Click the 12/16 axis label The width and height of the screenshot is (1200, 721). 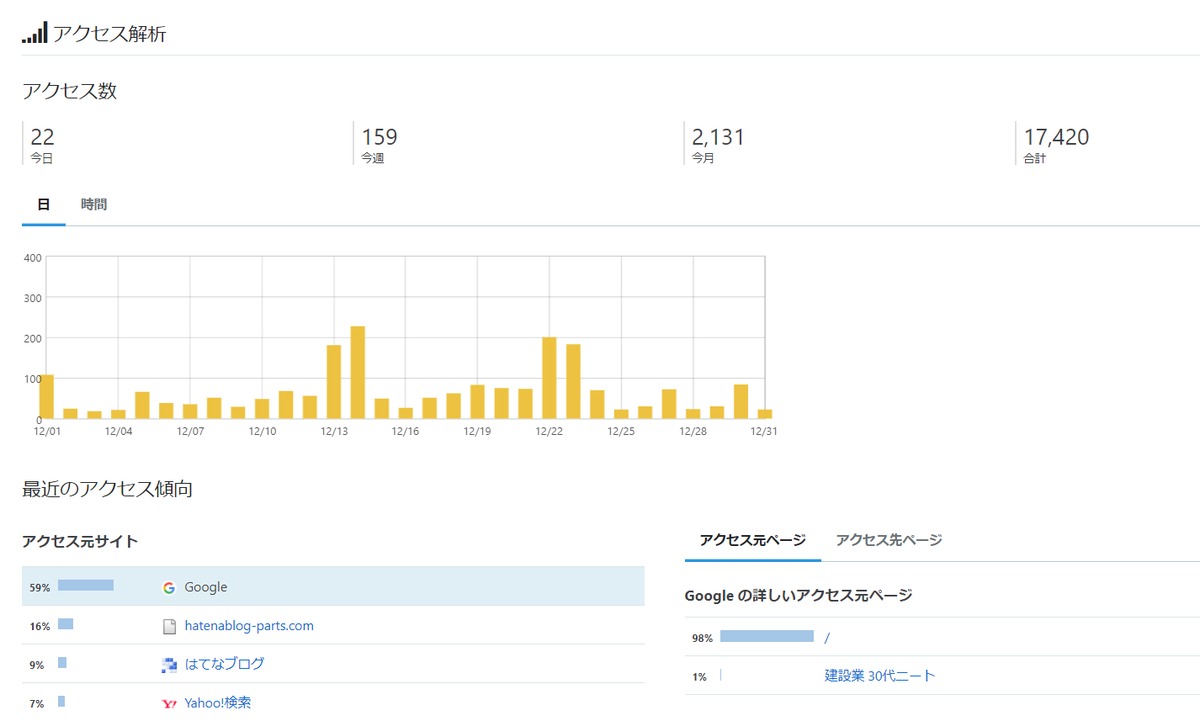405,431
